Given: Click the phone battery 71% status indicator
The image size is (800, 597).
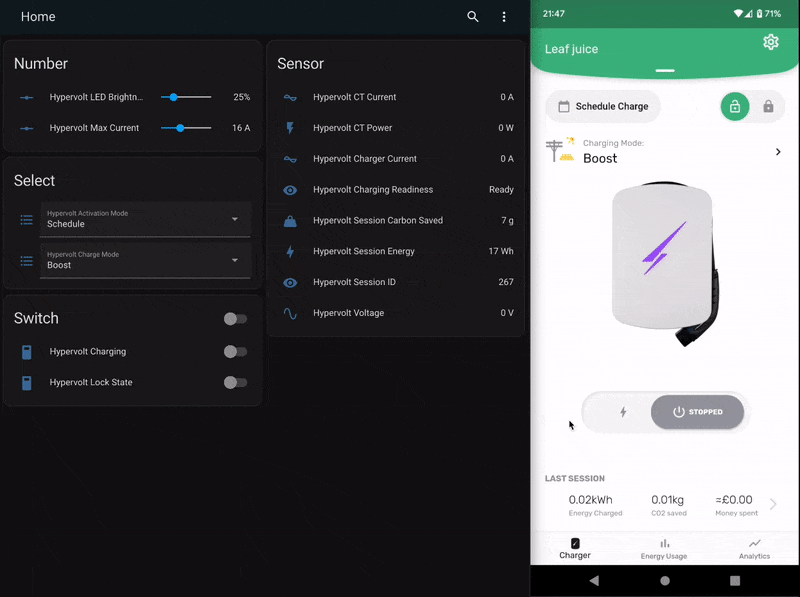Looking at the screenshot, I should pos(769,14).
